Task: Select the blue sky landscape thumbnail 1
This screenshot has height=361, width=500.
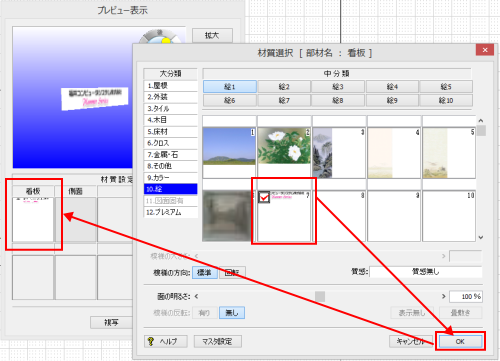Action: [229, 153]
